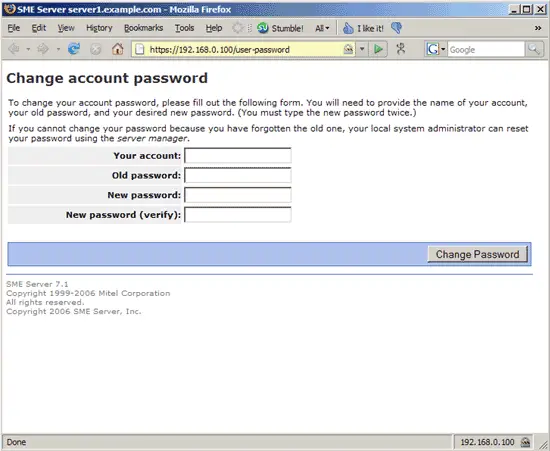Minimize the Firefox window
550x451 pixels.
click(514, 9)
